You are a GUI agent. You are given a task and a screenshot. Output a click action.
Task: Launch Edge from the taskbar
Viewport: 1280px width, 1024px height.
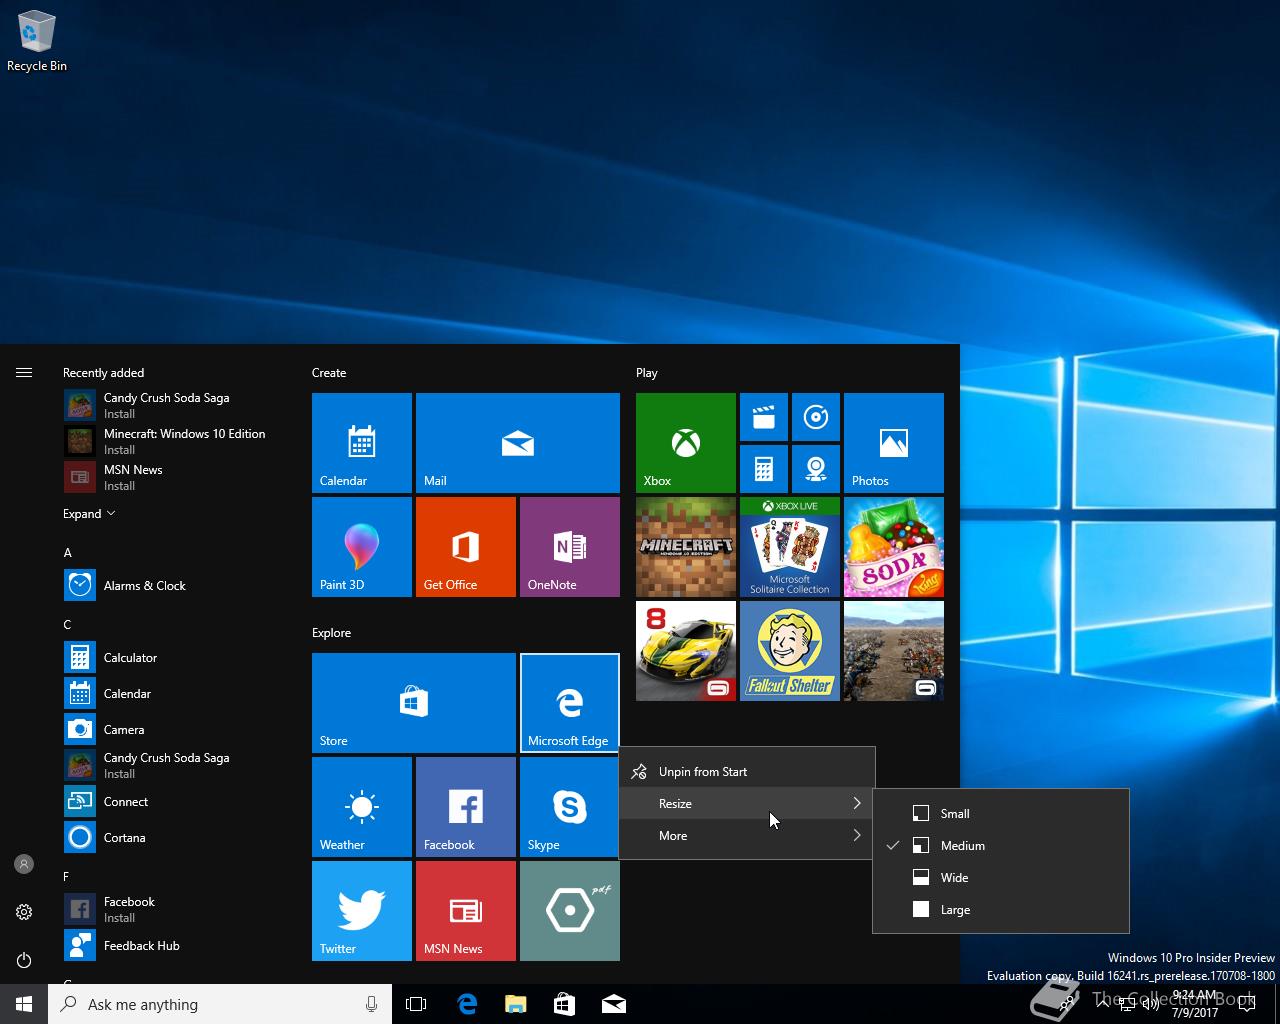click(x=467, y=1004)
